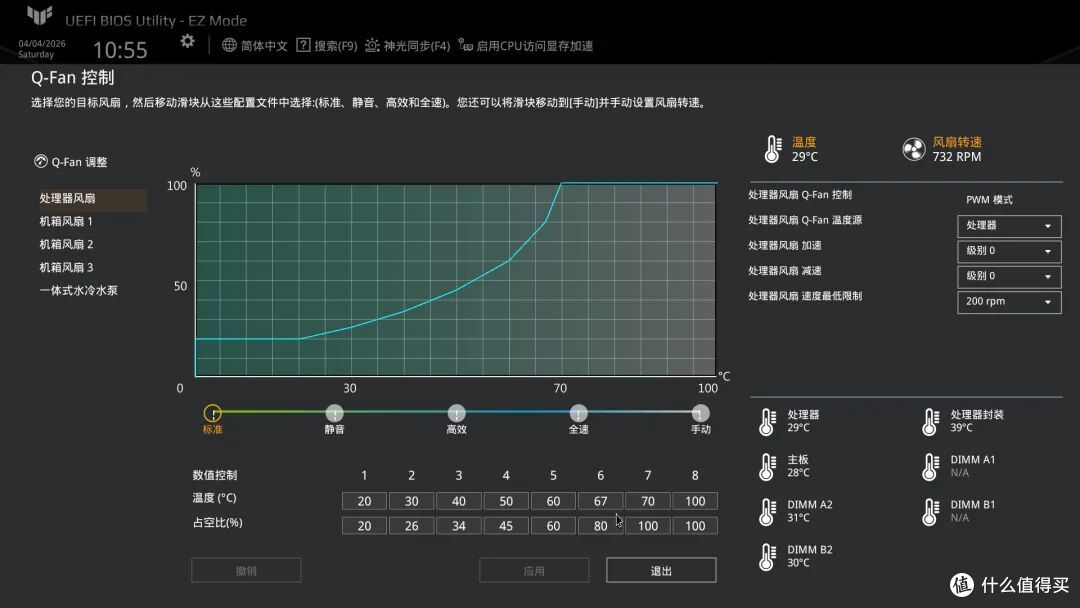The image size is (1080, 608).
Task: Click the globe language icon
Action: [x=229, y=45]
